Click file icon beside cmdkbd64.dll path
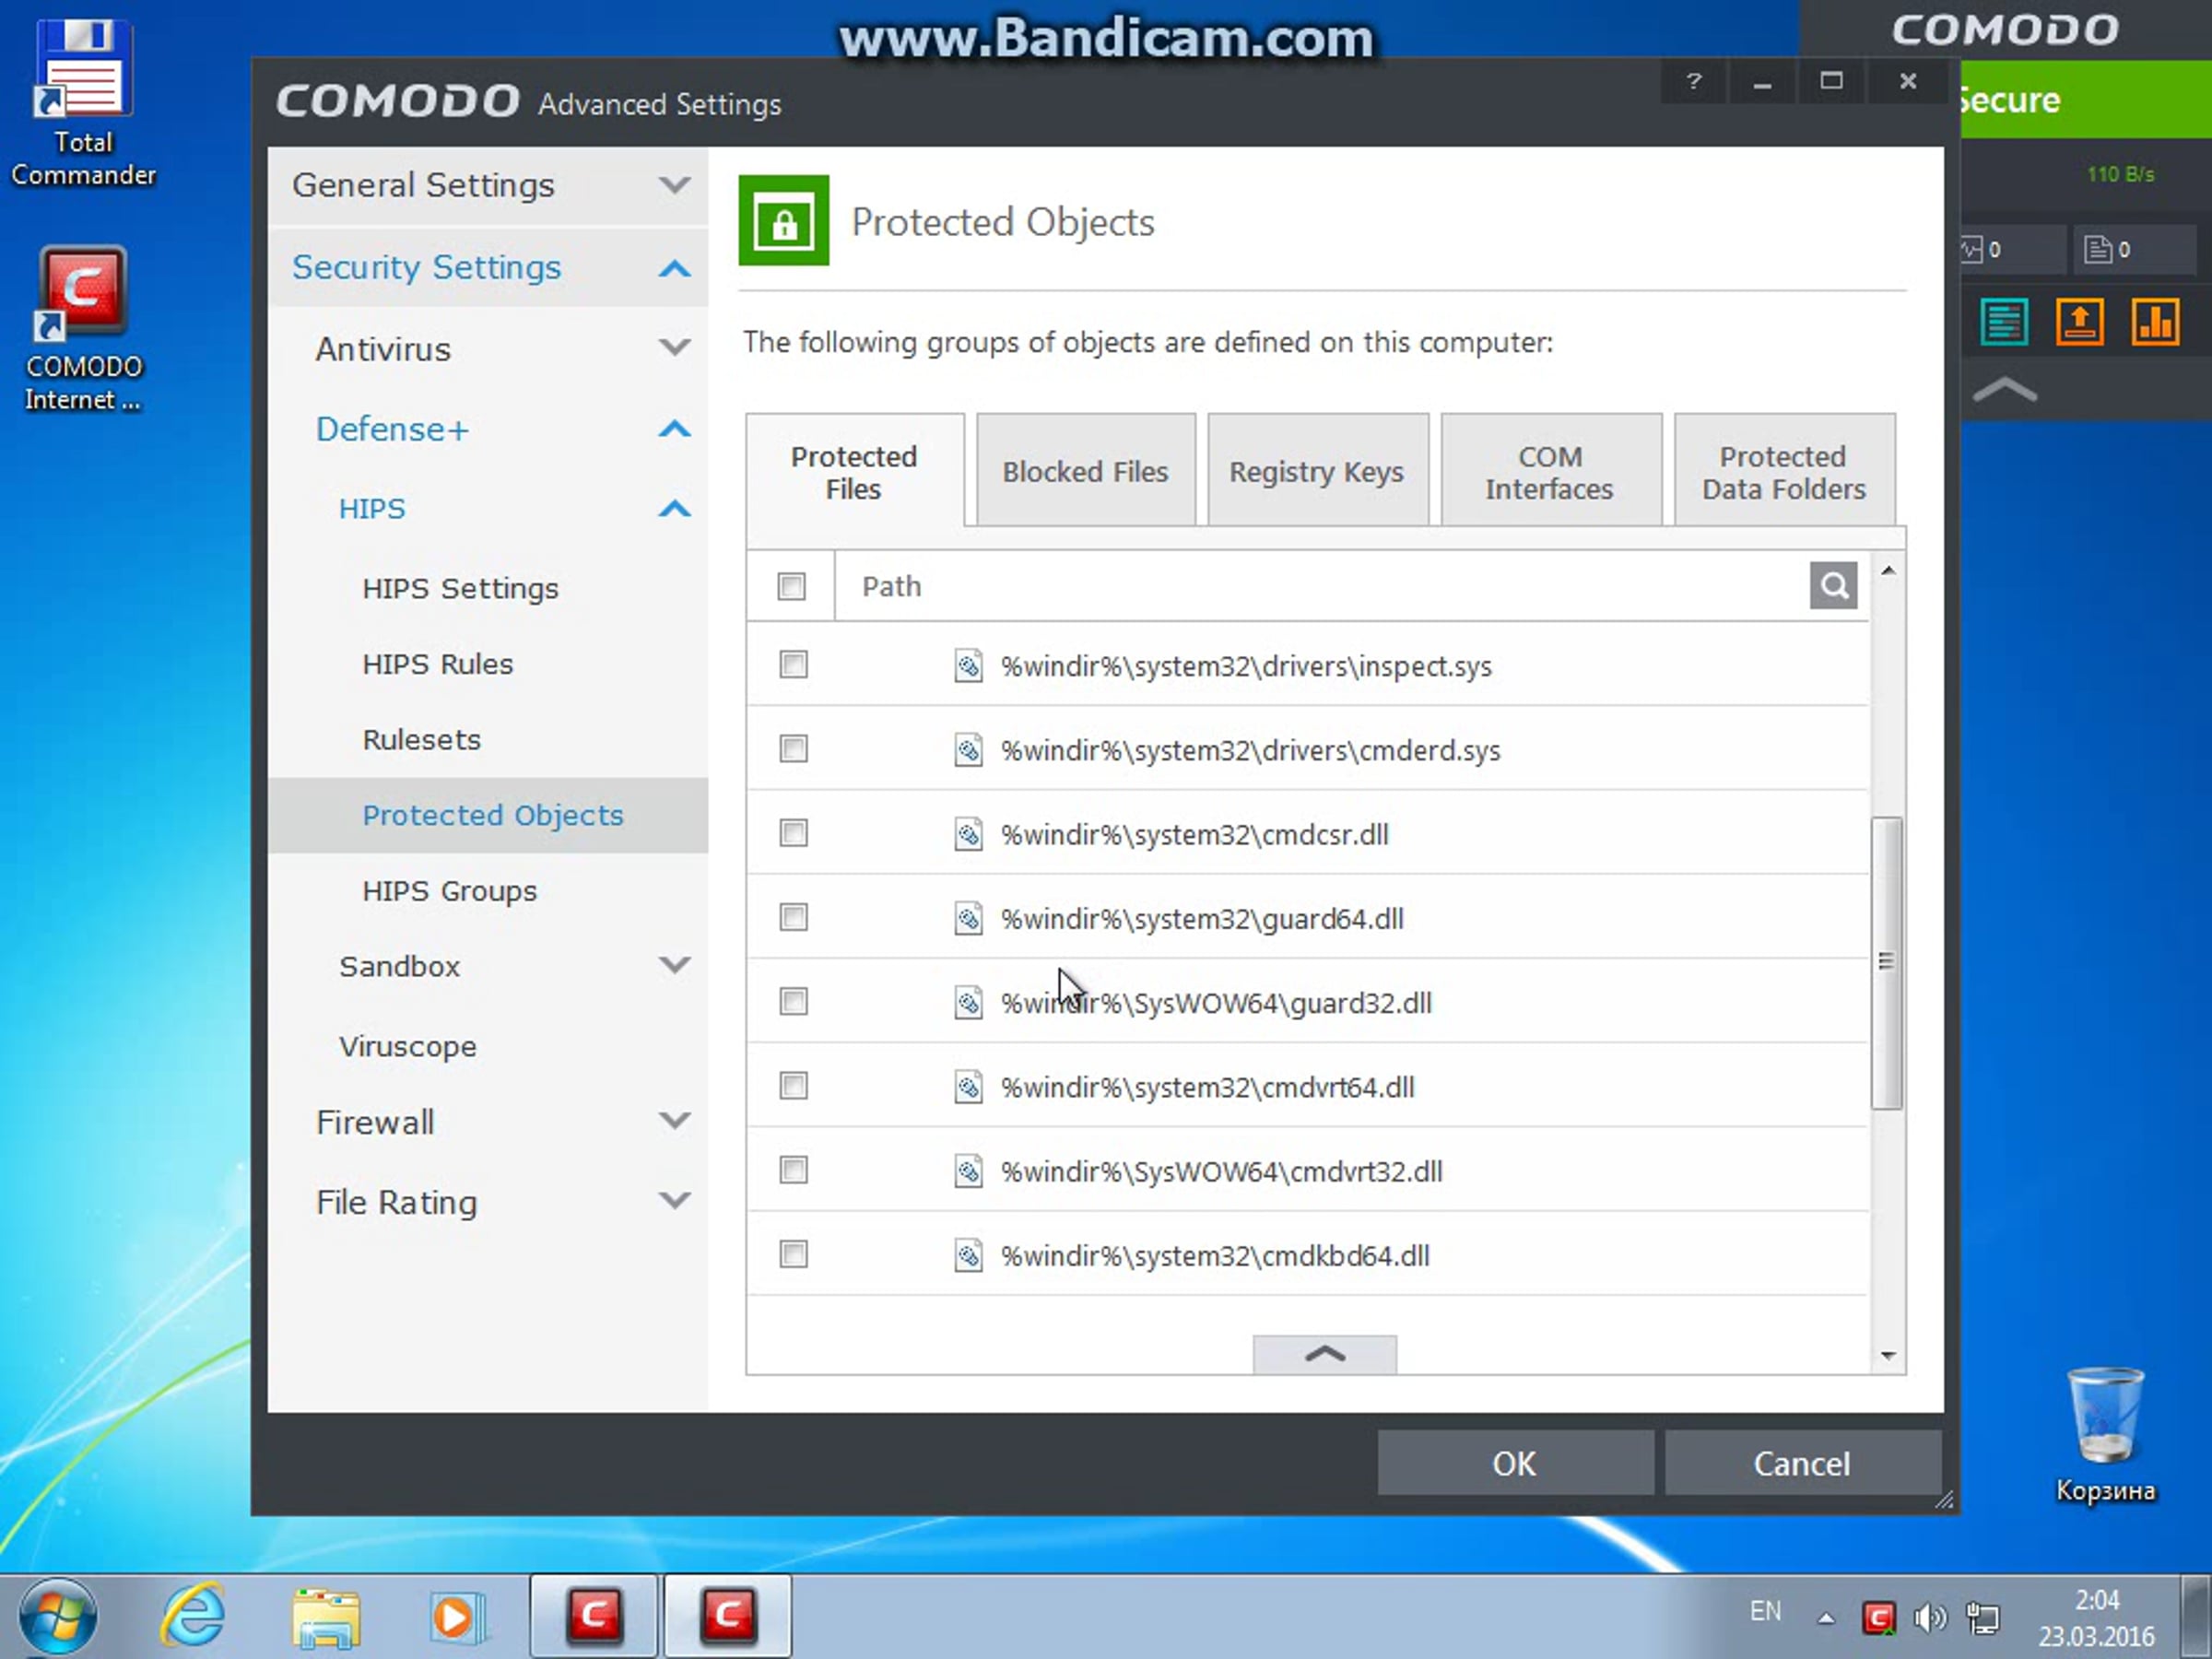2212x1659 pixels. 967,1255
